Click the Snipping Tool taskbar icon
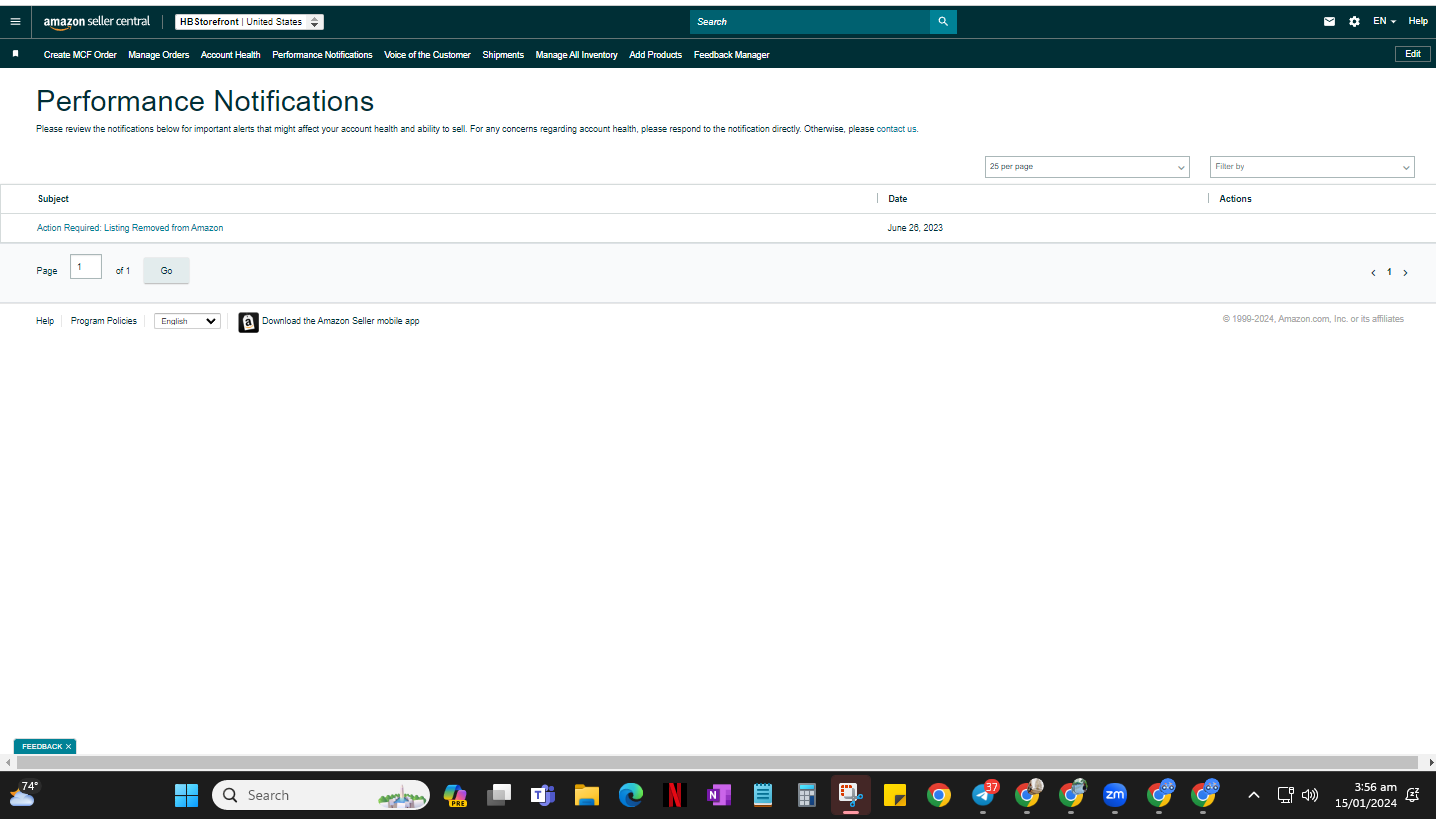Screen dimensions: 1436x819 pyautogui.click(x=851, y=795)
